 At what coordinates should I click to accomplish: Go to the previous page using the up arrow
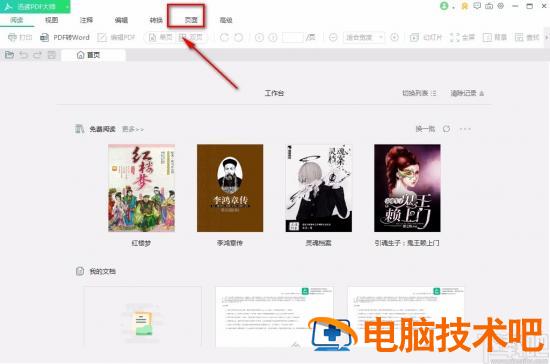click(259, 37)
